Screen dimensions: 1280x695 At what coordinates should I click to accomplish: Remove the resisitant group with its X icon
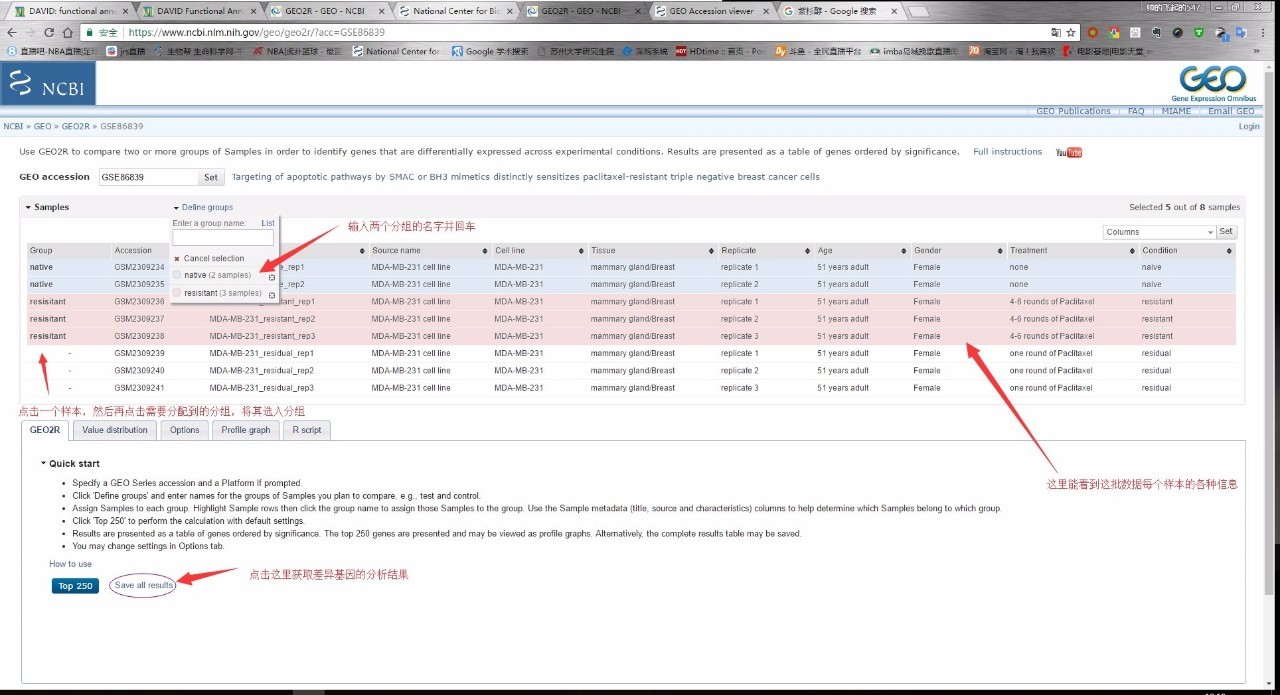tap(272, 295)
